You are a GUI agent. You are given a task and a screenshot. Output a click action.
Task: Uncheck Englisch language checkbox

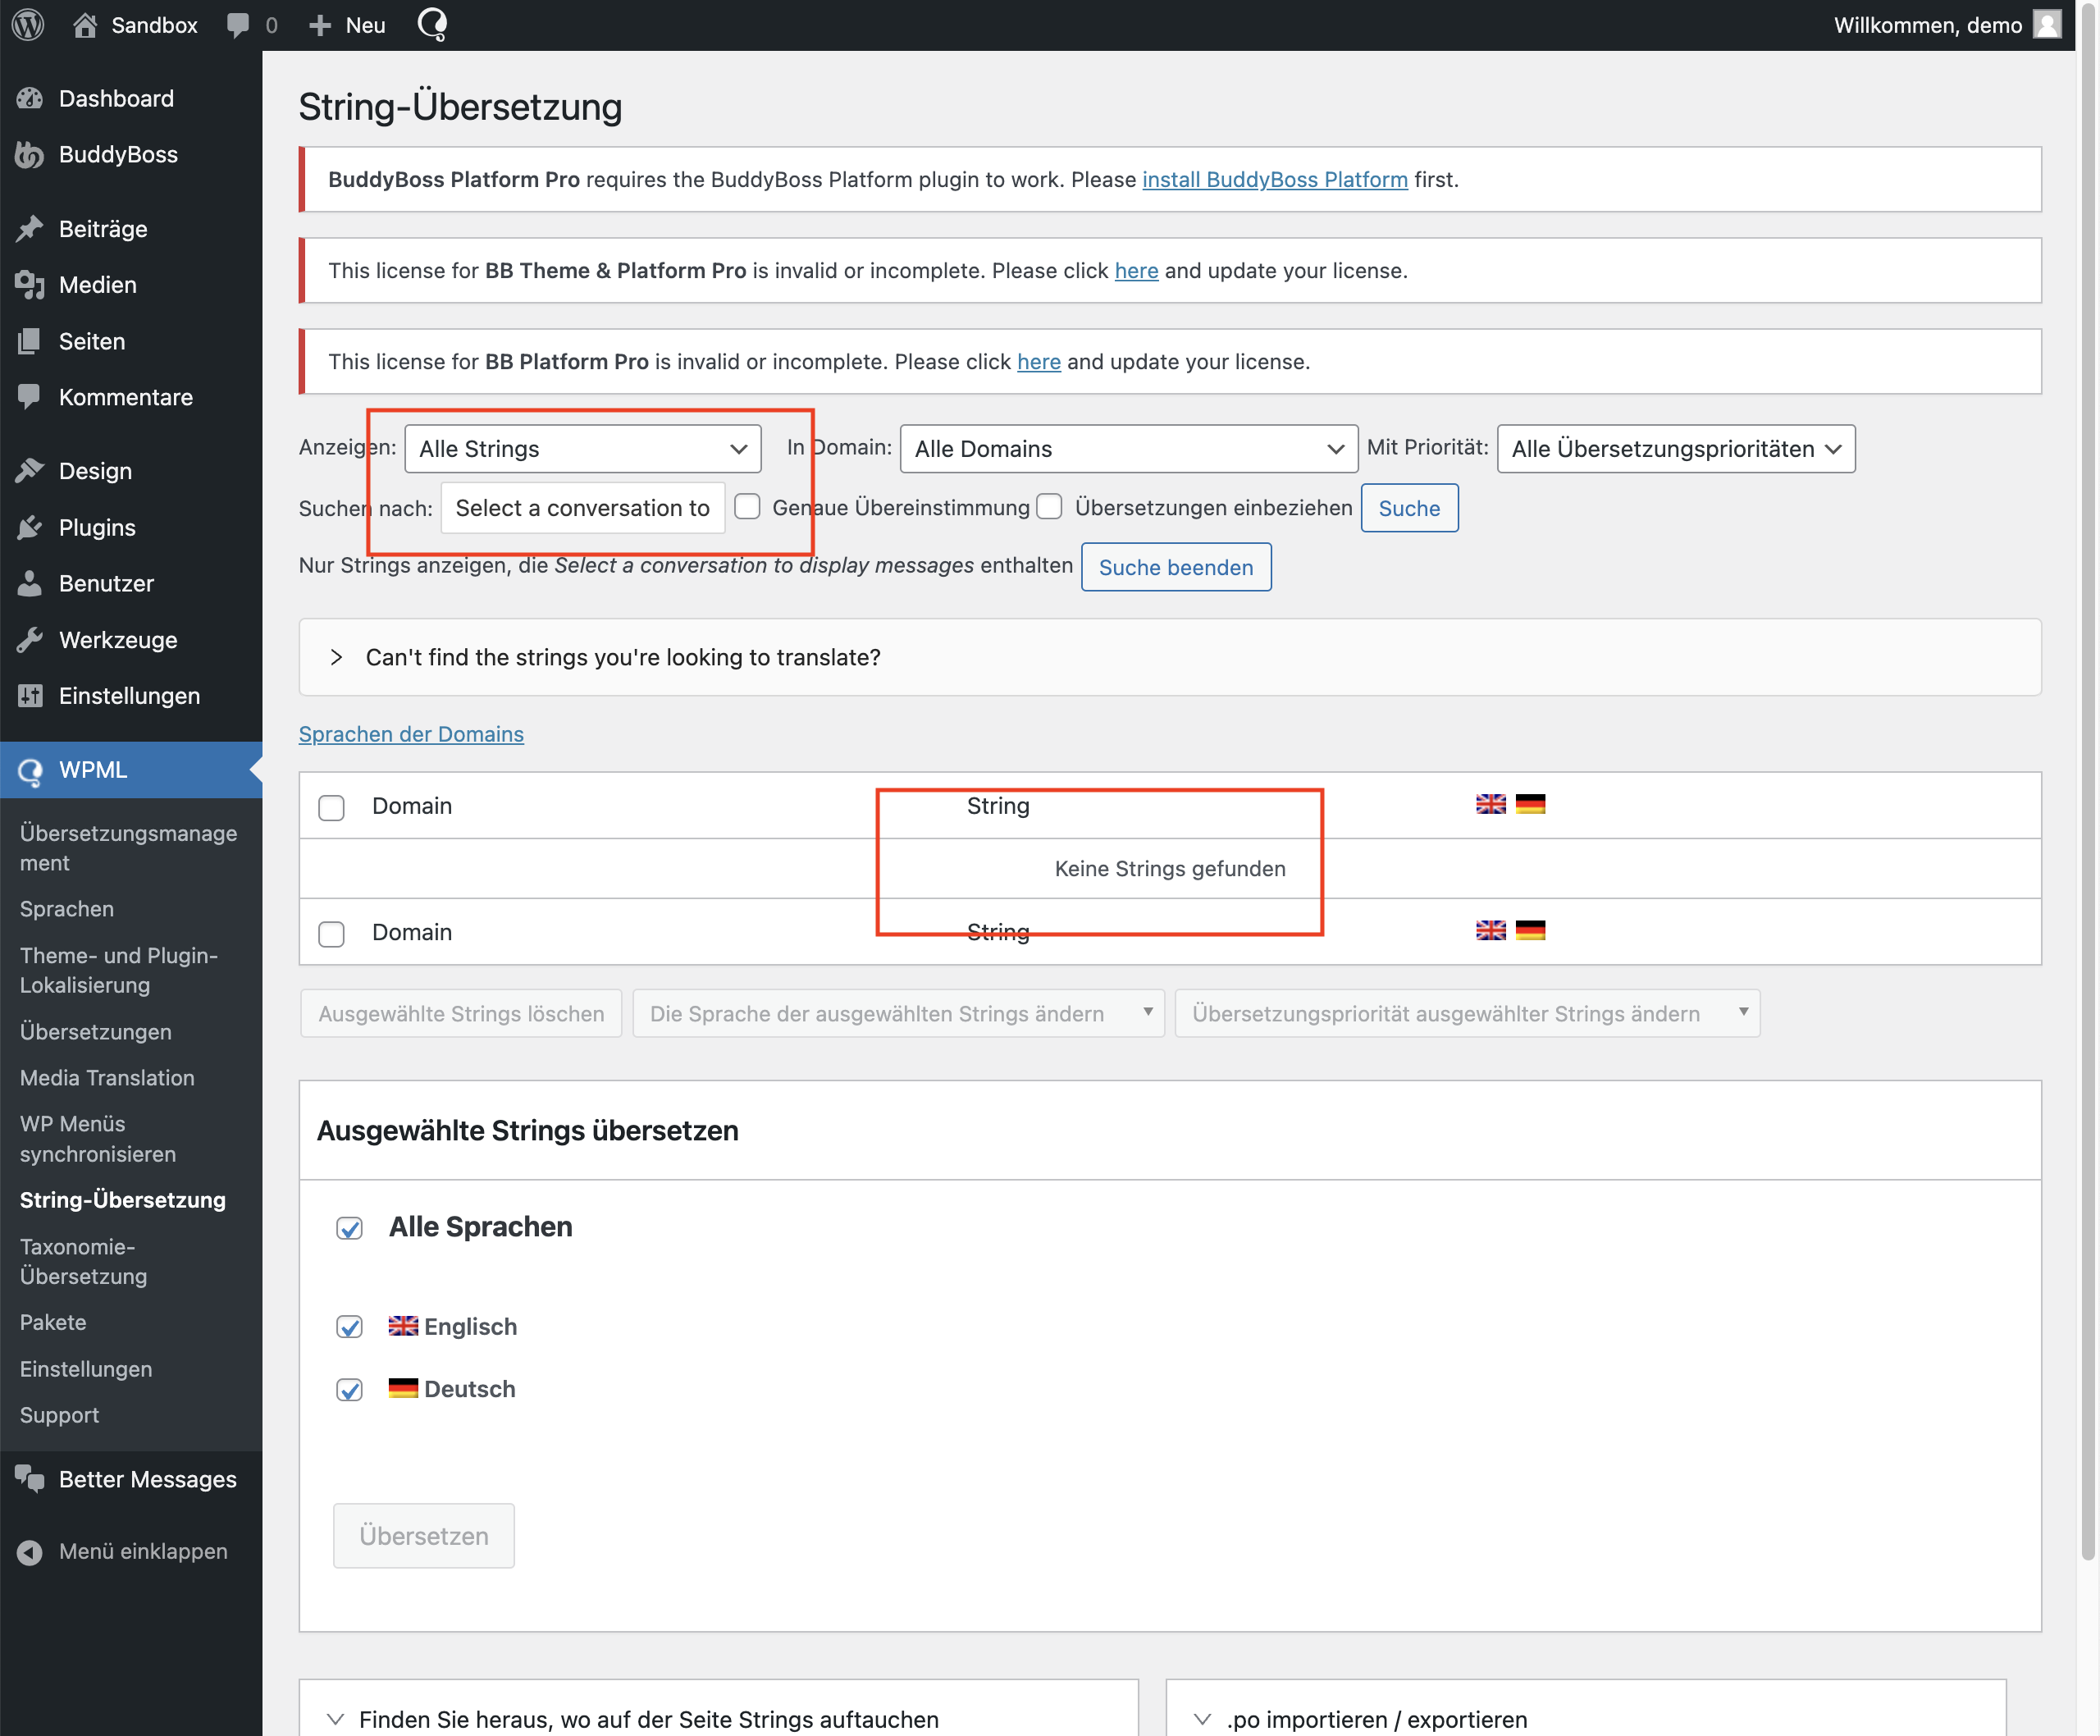[x=349, y=1327]
